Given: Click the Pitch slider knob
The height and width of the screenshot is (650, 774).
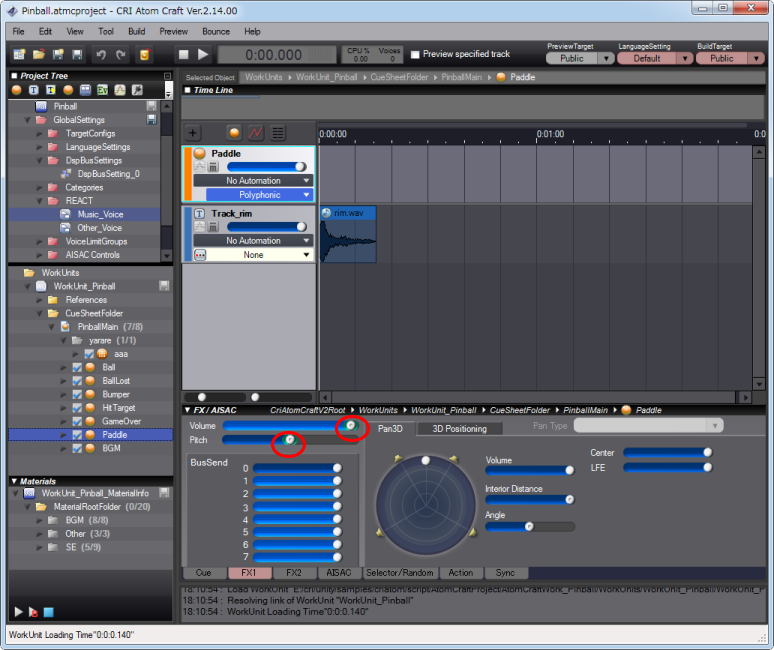Looking at the screenshot, I should click(289, 440).
